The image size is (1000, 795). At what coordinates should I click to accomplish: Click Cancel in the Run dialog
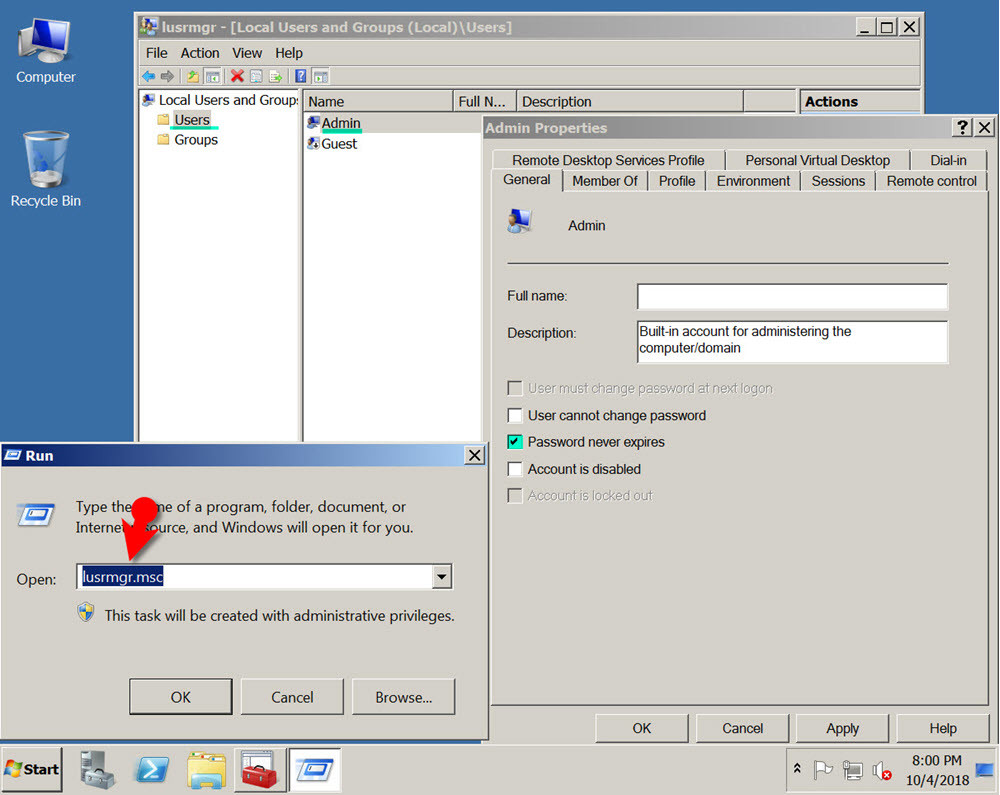292,697
